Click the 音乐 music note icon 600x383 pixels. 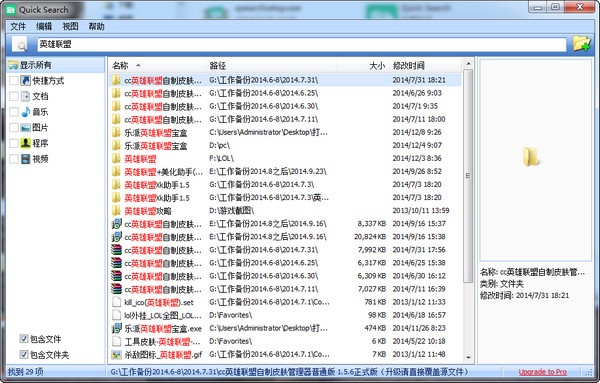pyautogui.click(x=26, y=112)
